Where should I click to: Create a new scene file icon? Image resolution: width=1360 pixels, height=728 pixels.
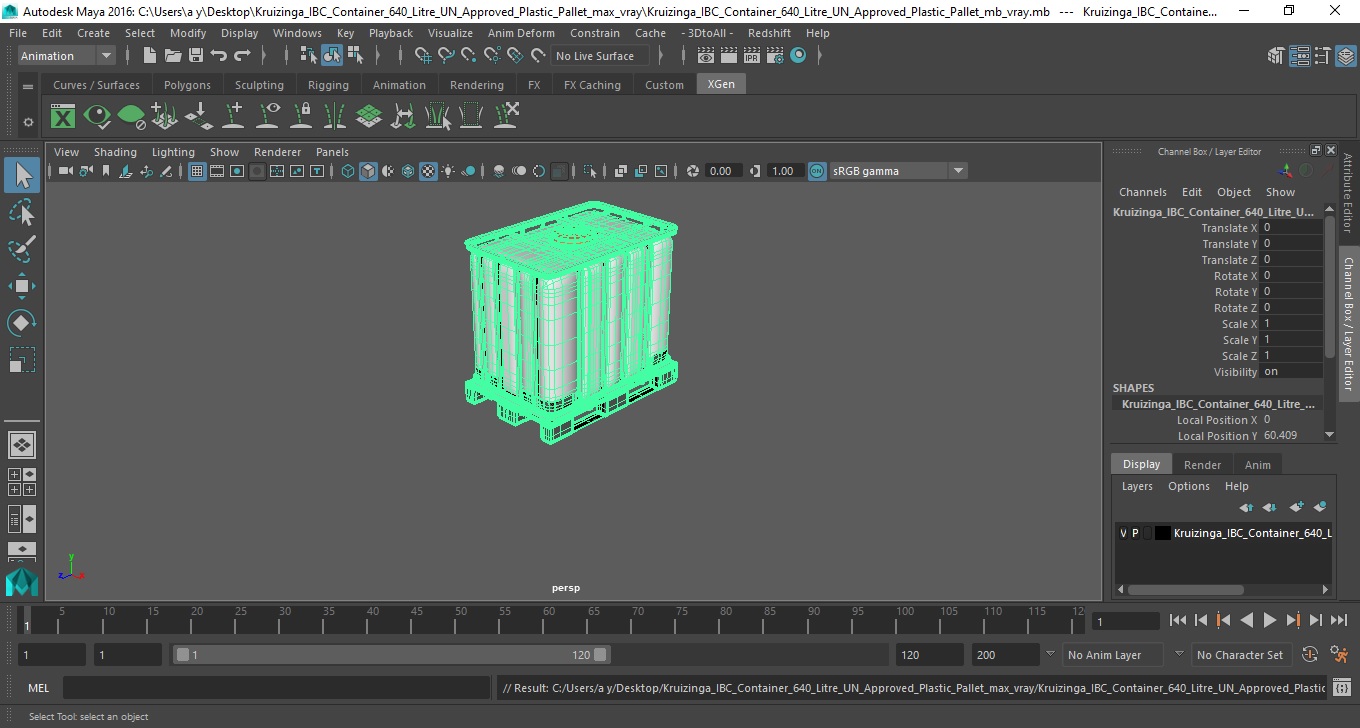pos(149,56)
